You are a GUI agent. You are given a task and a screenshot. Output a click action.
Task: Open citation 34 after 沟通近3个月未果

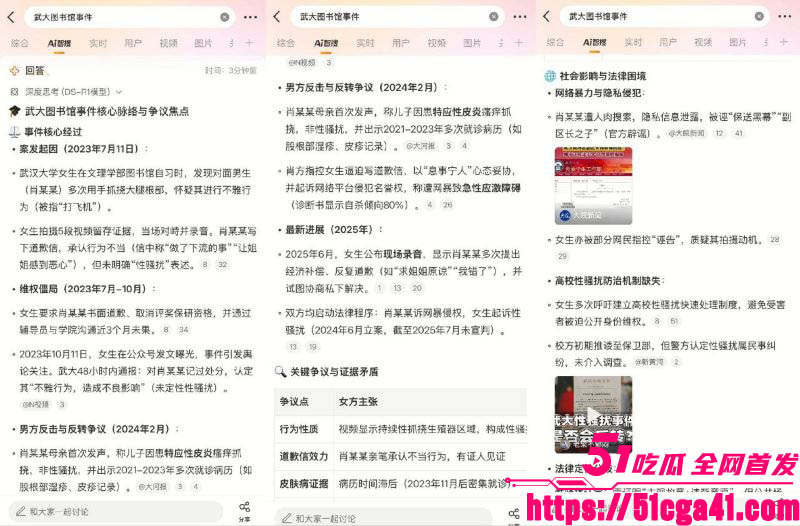pyautogui.click(x=183, y=330)
